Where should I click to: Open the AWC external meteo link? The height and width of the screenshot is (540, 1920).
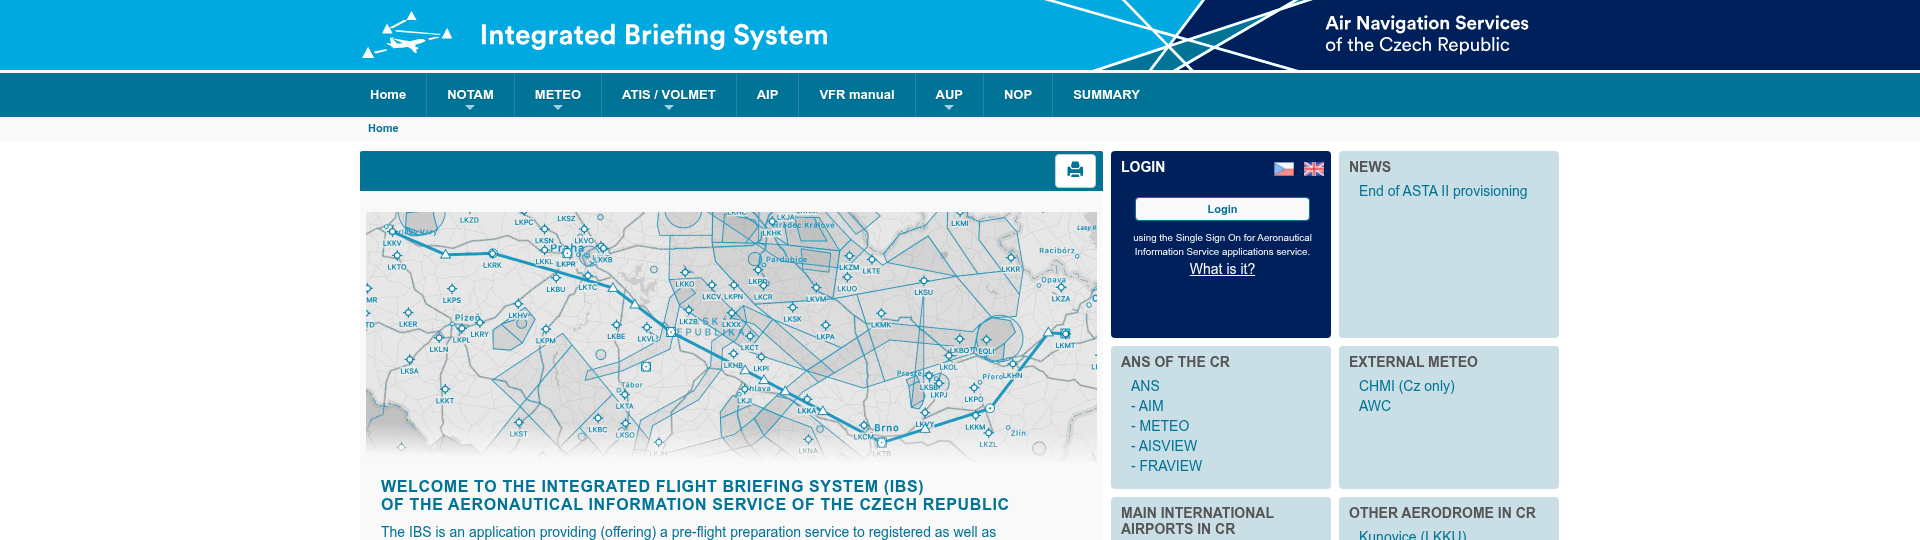pos(1375,406)
